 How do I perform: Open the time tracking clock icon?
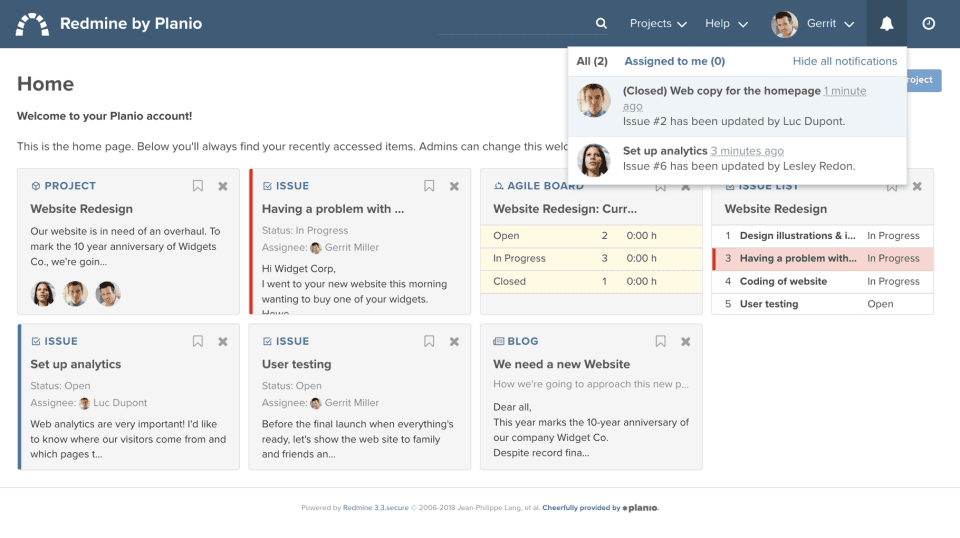(x=929, y=24)
